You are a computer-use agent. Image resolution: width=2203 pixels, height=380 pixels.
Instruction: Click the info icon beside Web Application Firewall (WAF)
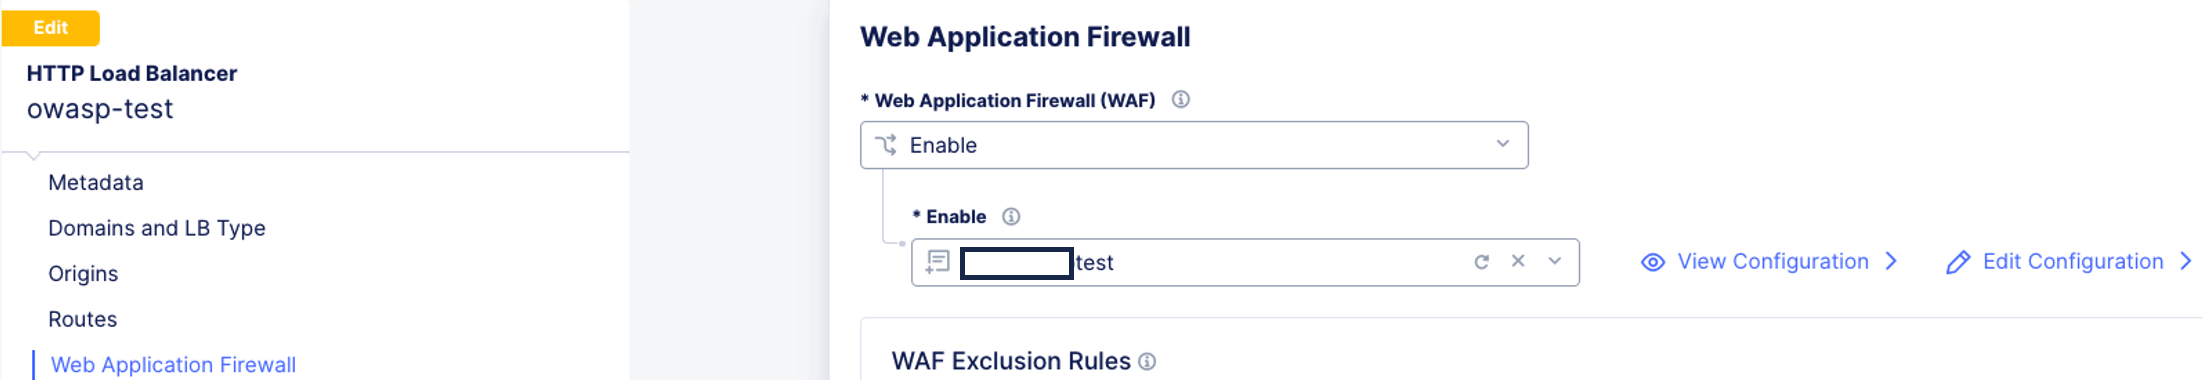(x=1180, y=99)
